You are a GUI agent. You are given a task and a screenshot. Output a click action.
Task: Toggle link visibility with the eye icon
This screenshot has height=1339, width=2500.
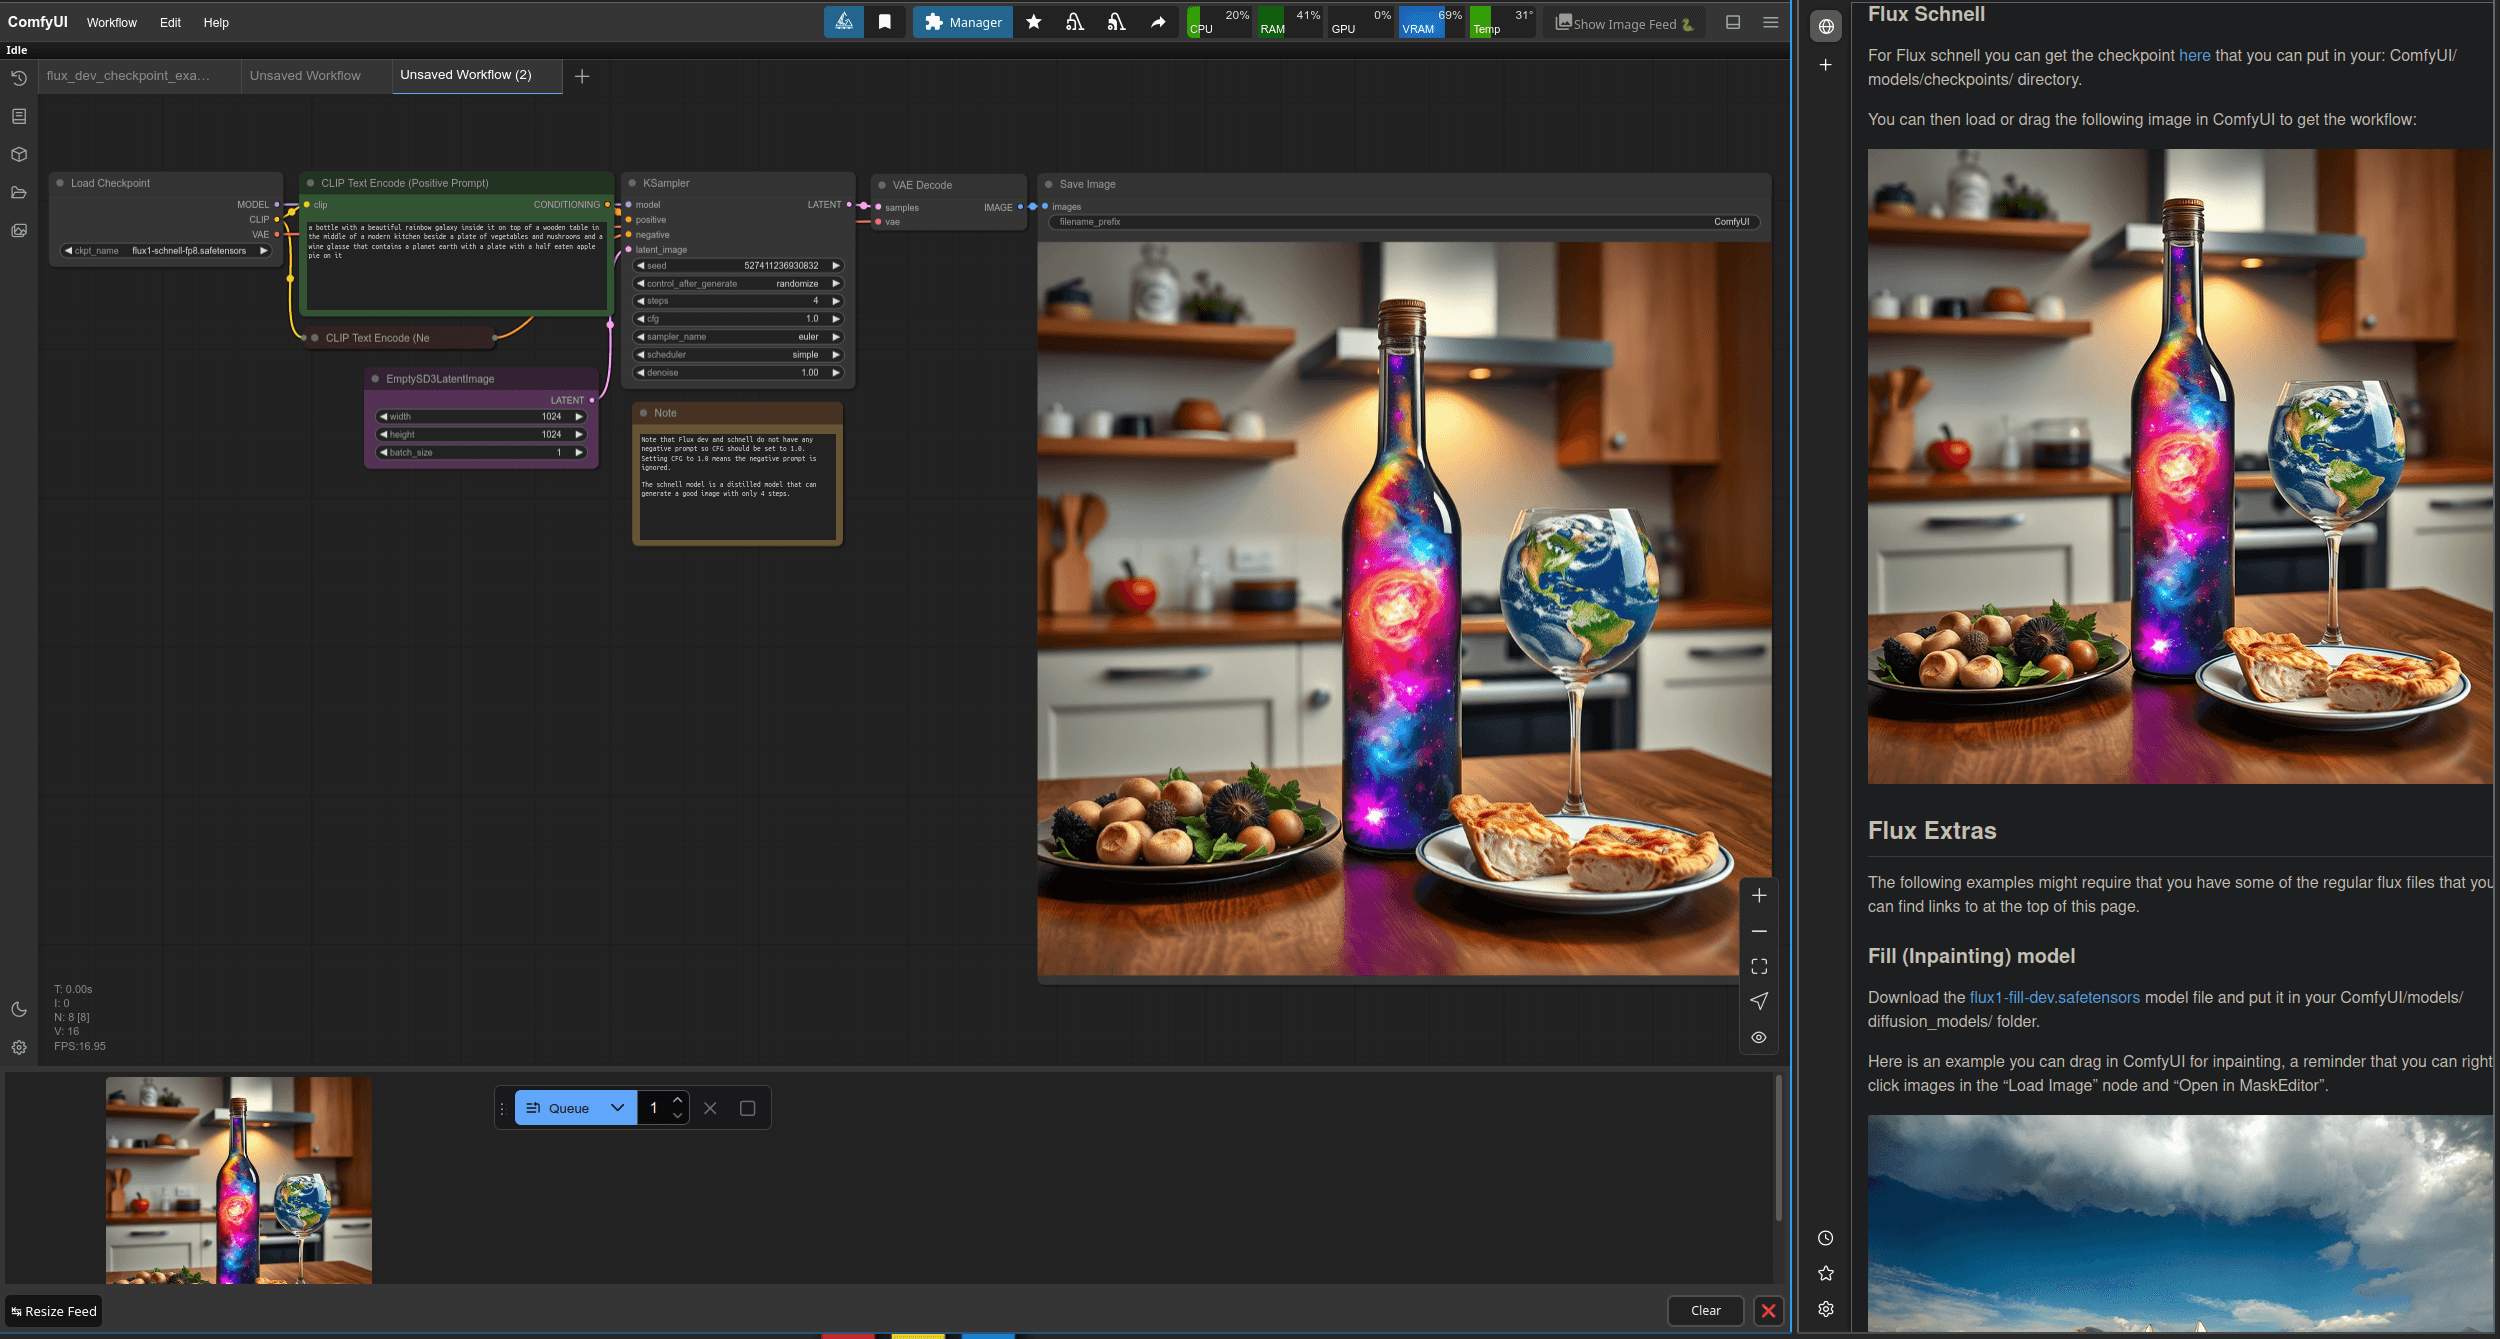point(1759,1037)
